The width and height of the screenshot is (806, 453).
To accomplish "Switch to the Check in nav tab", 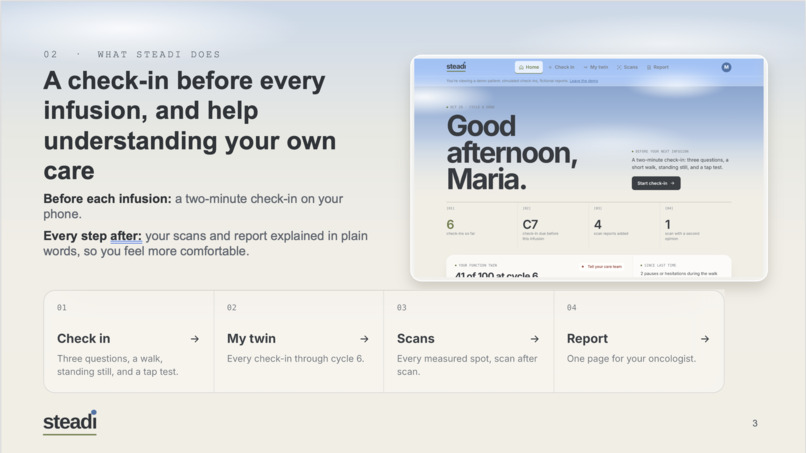I will (561, 67).
